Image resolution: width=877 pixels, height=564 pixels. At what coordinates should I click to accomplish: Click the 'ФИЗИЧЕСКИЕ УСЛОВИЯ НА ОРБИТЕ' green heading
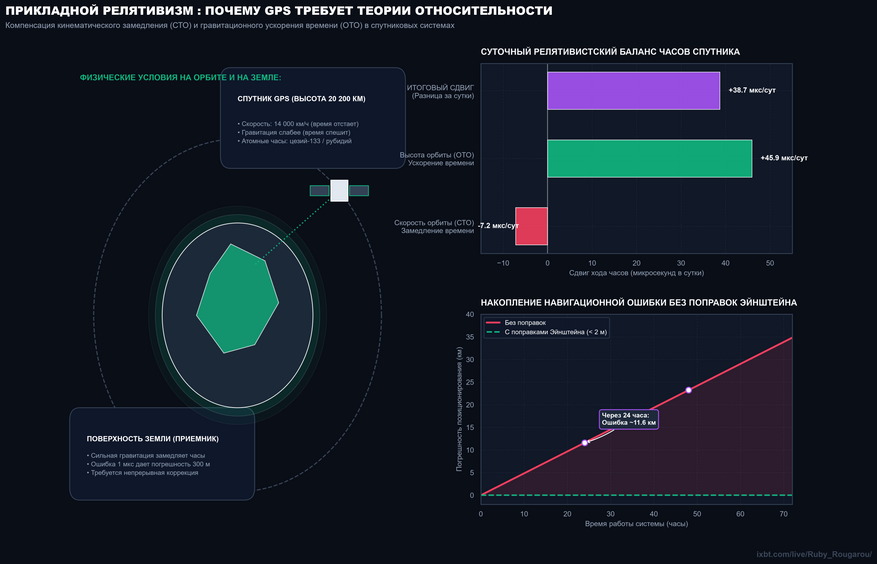(x=181, y=78)
